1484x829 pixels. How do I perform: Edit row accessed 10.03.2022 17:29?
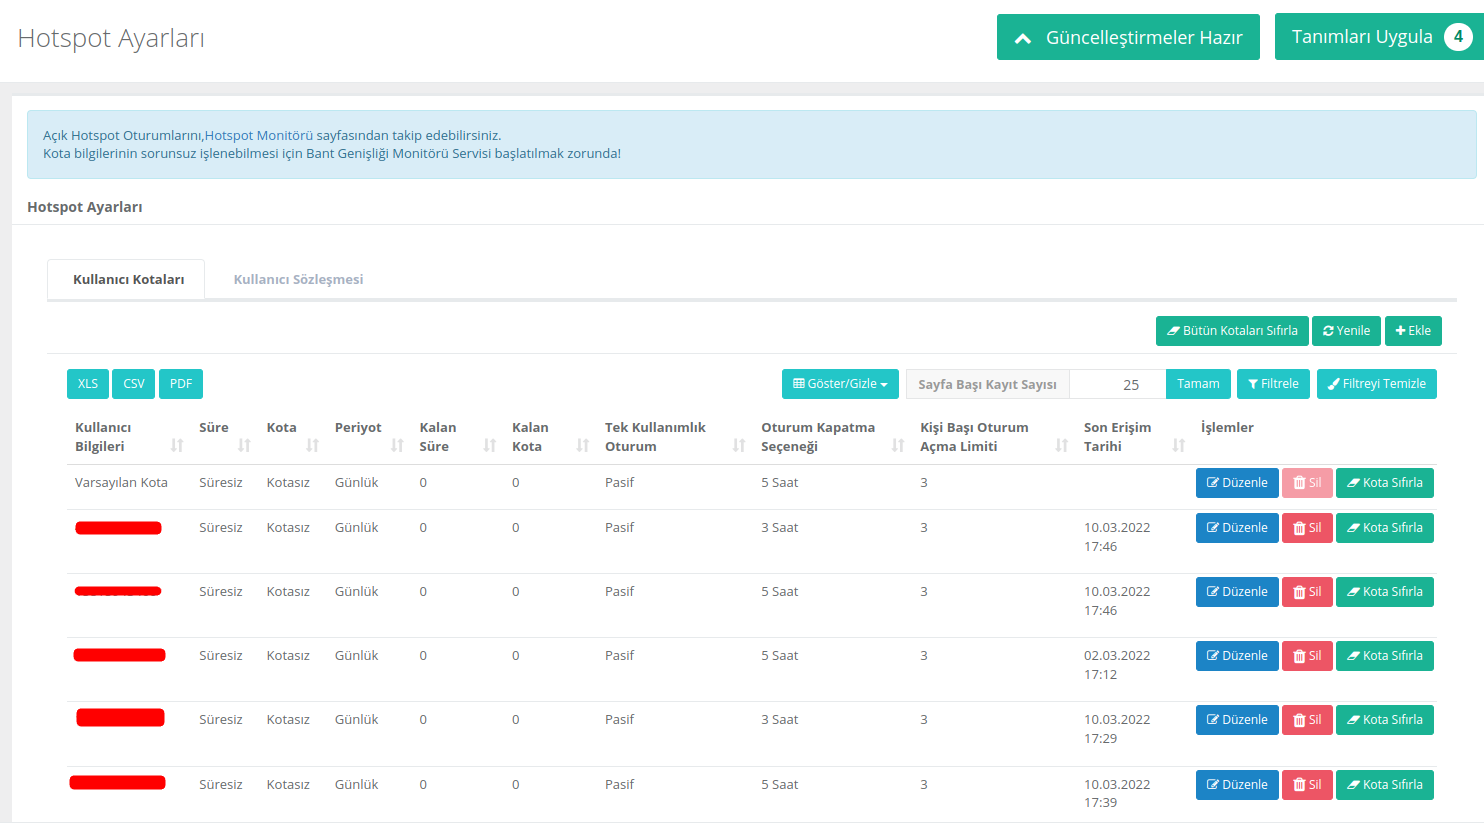pos(1237,720)
